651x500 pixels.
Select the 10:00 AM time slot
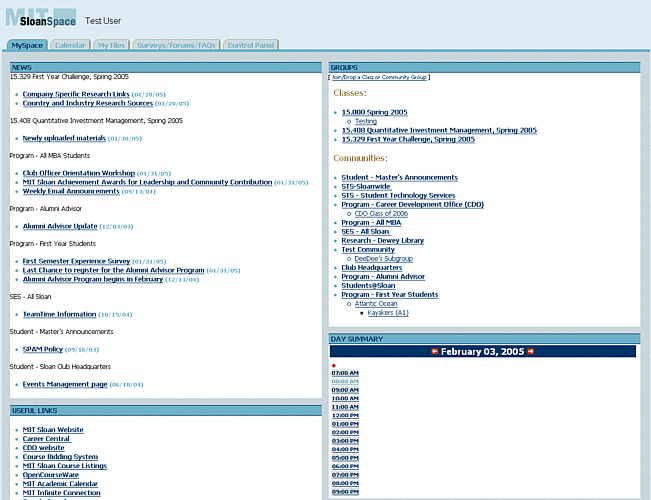(x=344, y=398)
